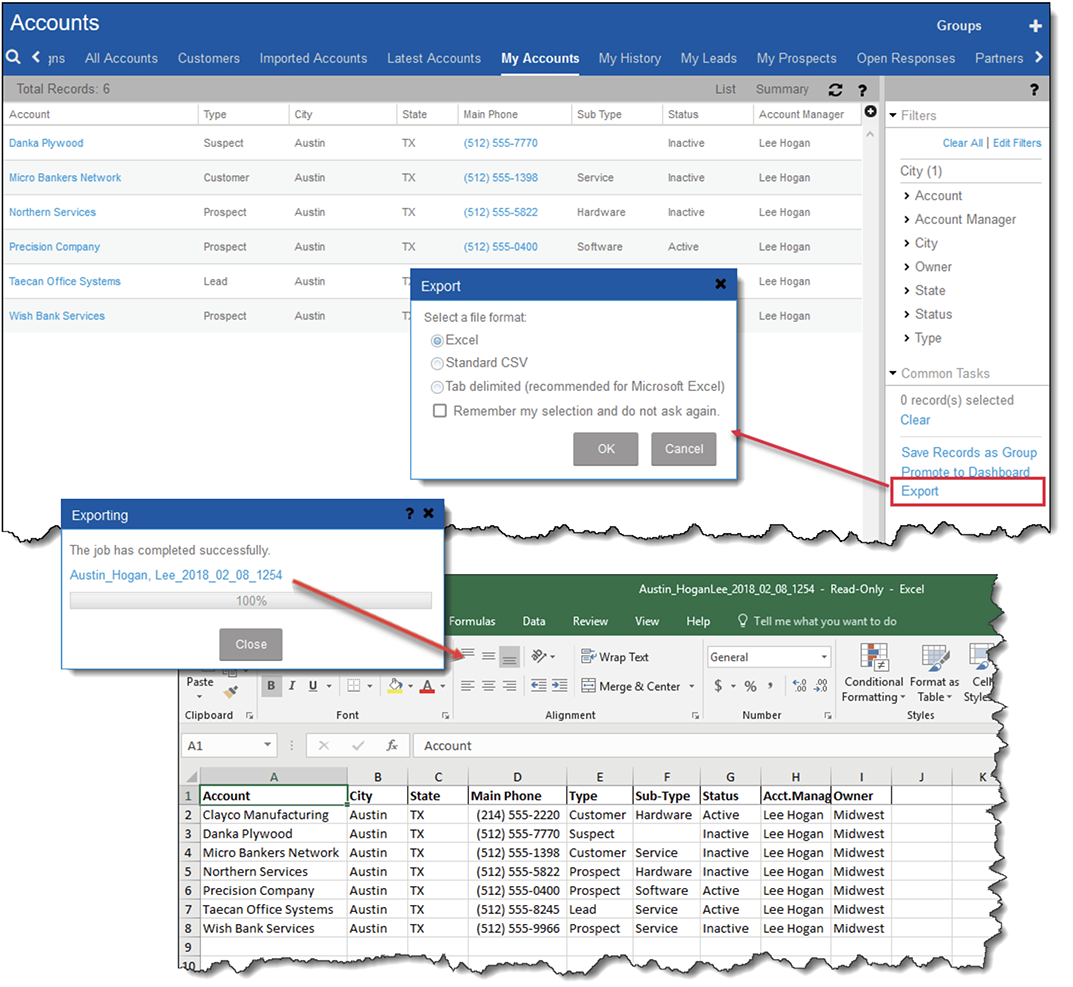1073x987 pixels.
Task: Check Remember my selection checkbox
Action: [439, 411]
